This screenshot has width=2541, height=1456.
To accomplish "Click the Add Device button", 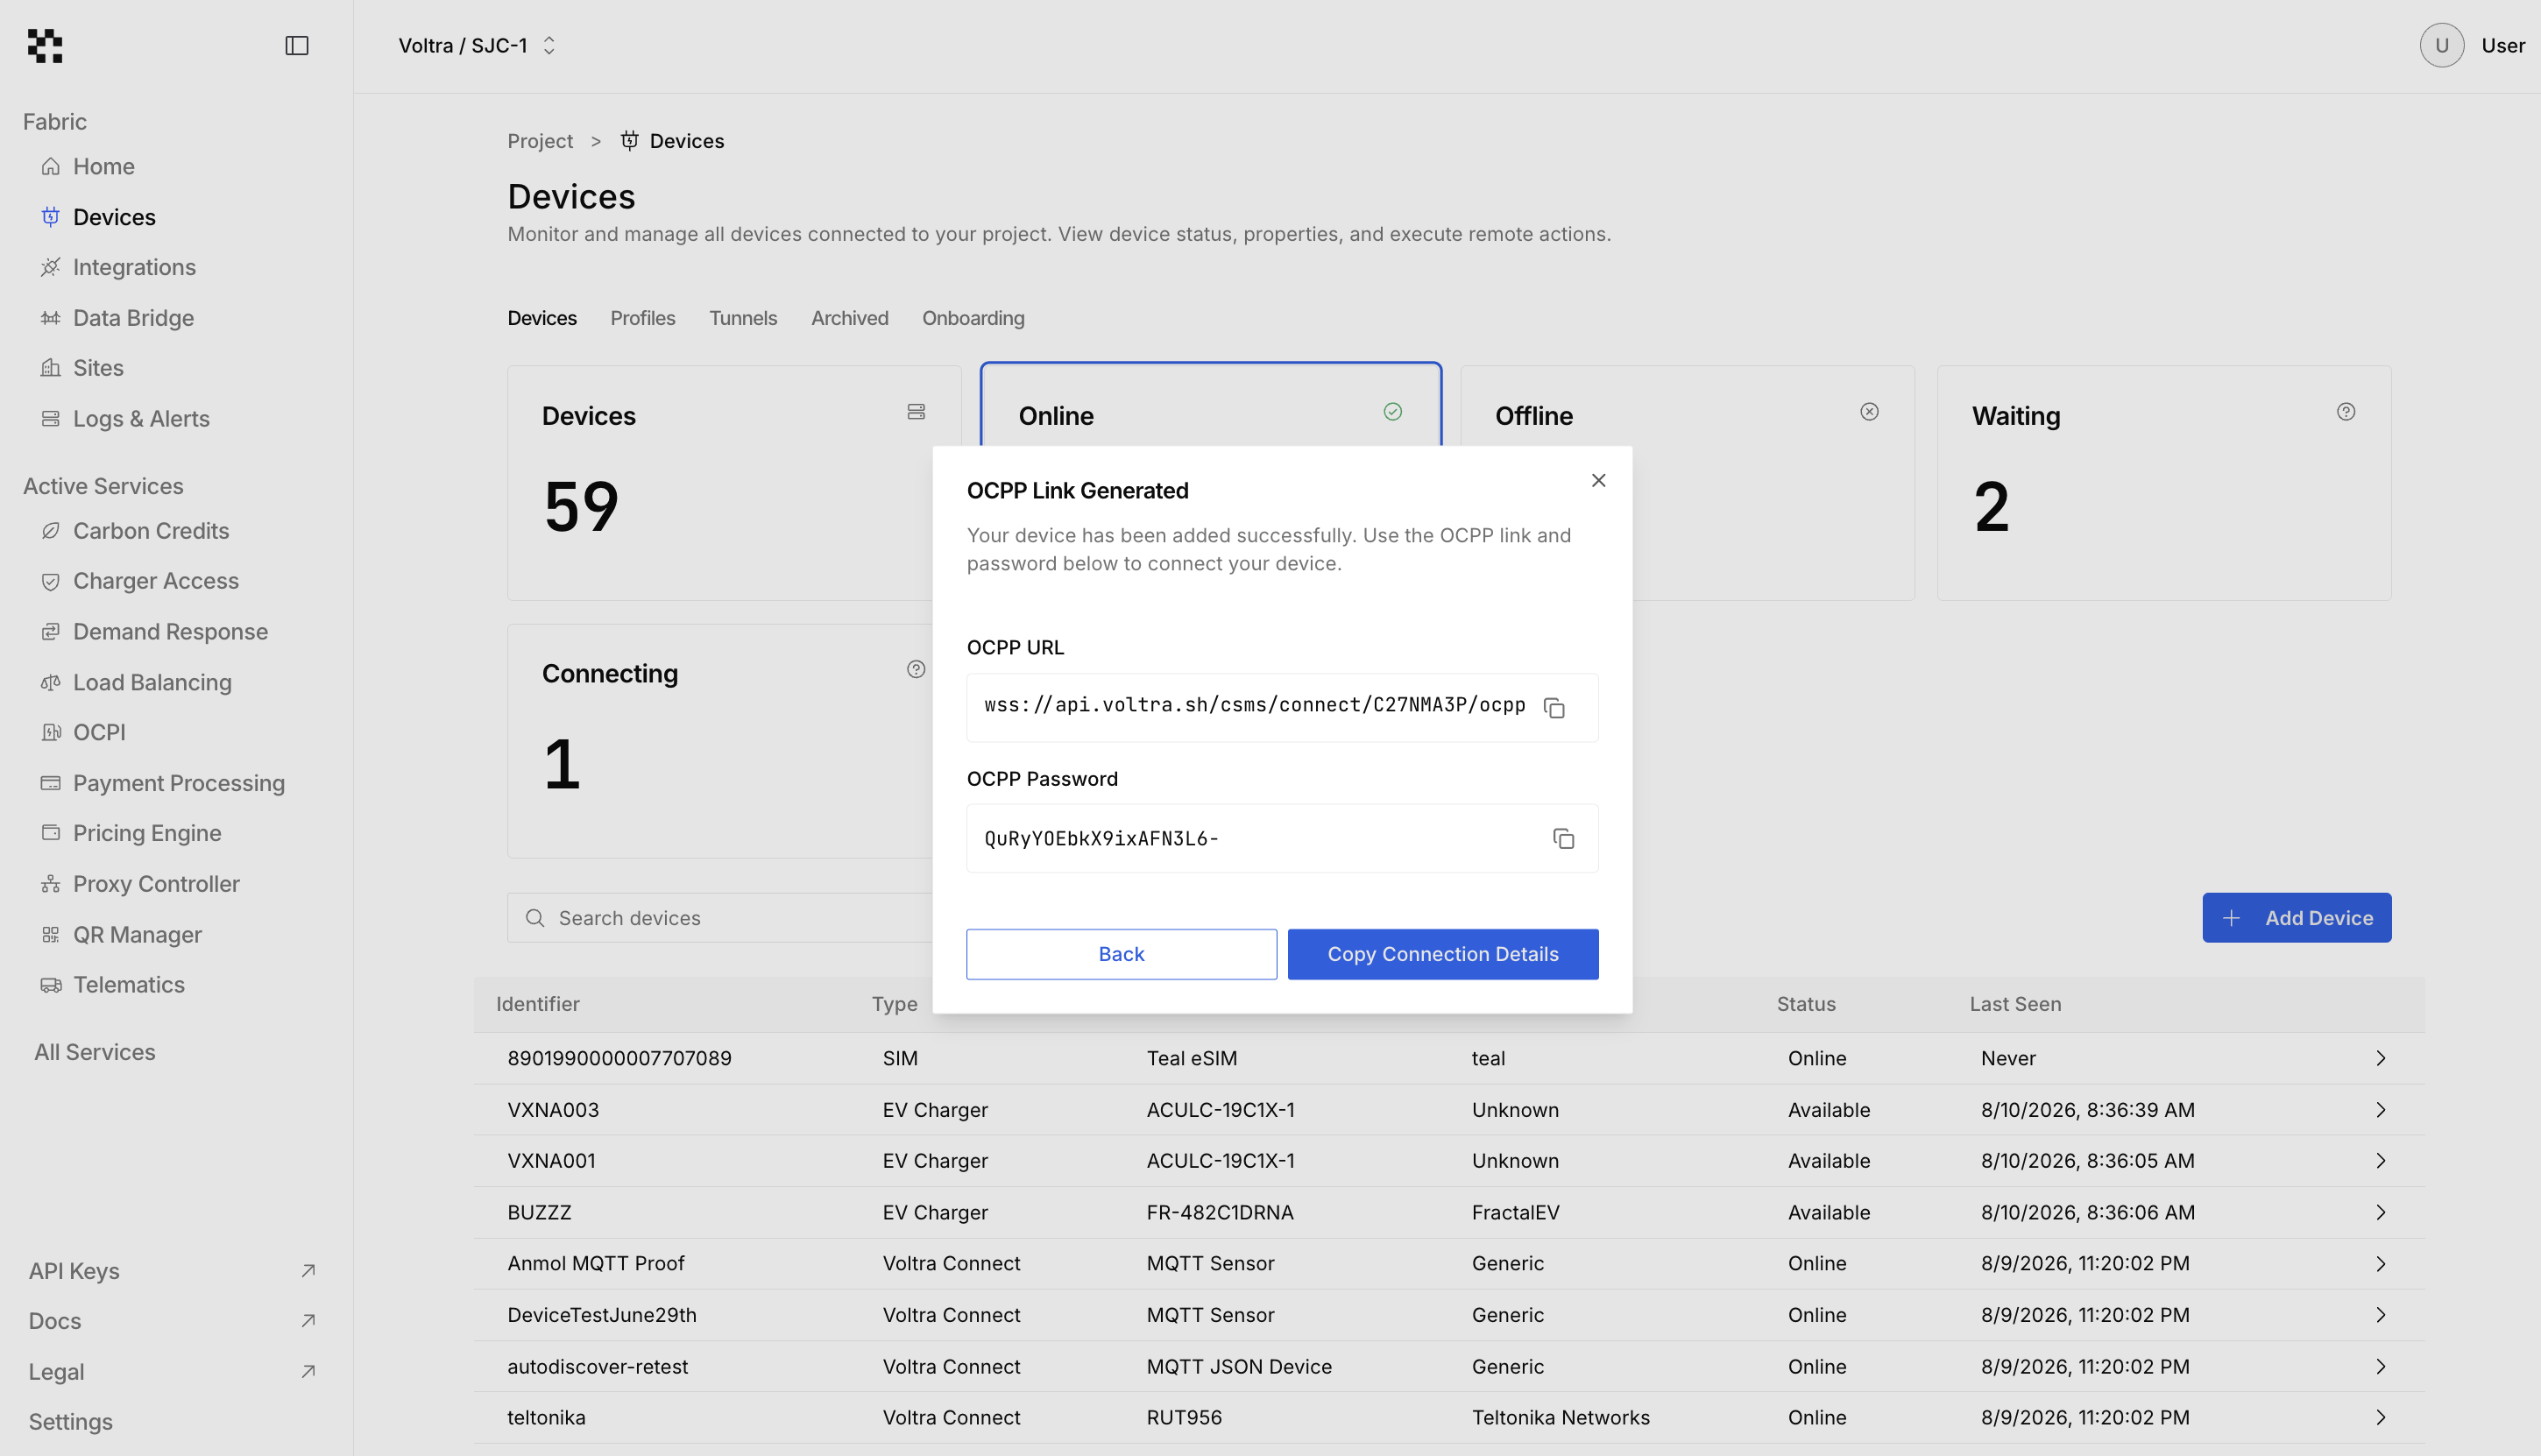I will coord(2296,918).
